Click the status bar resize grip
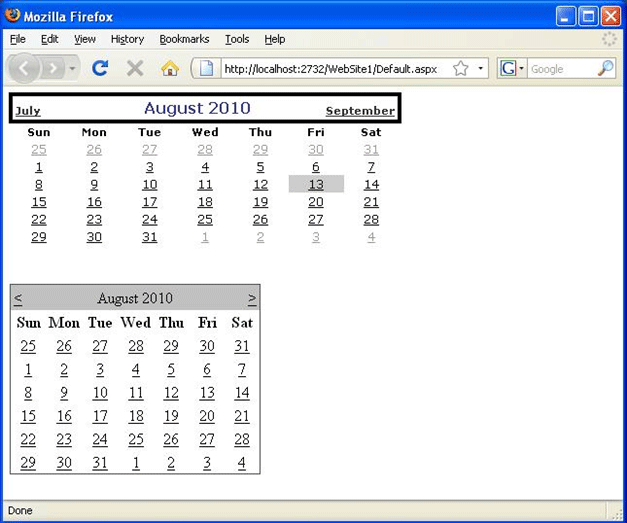The width and height of the screenshot is (627, 523). (616, 513)
